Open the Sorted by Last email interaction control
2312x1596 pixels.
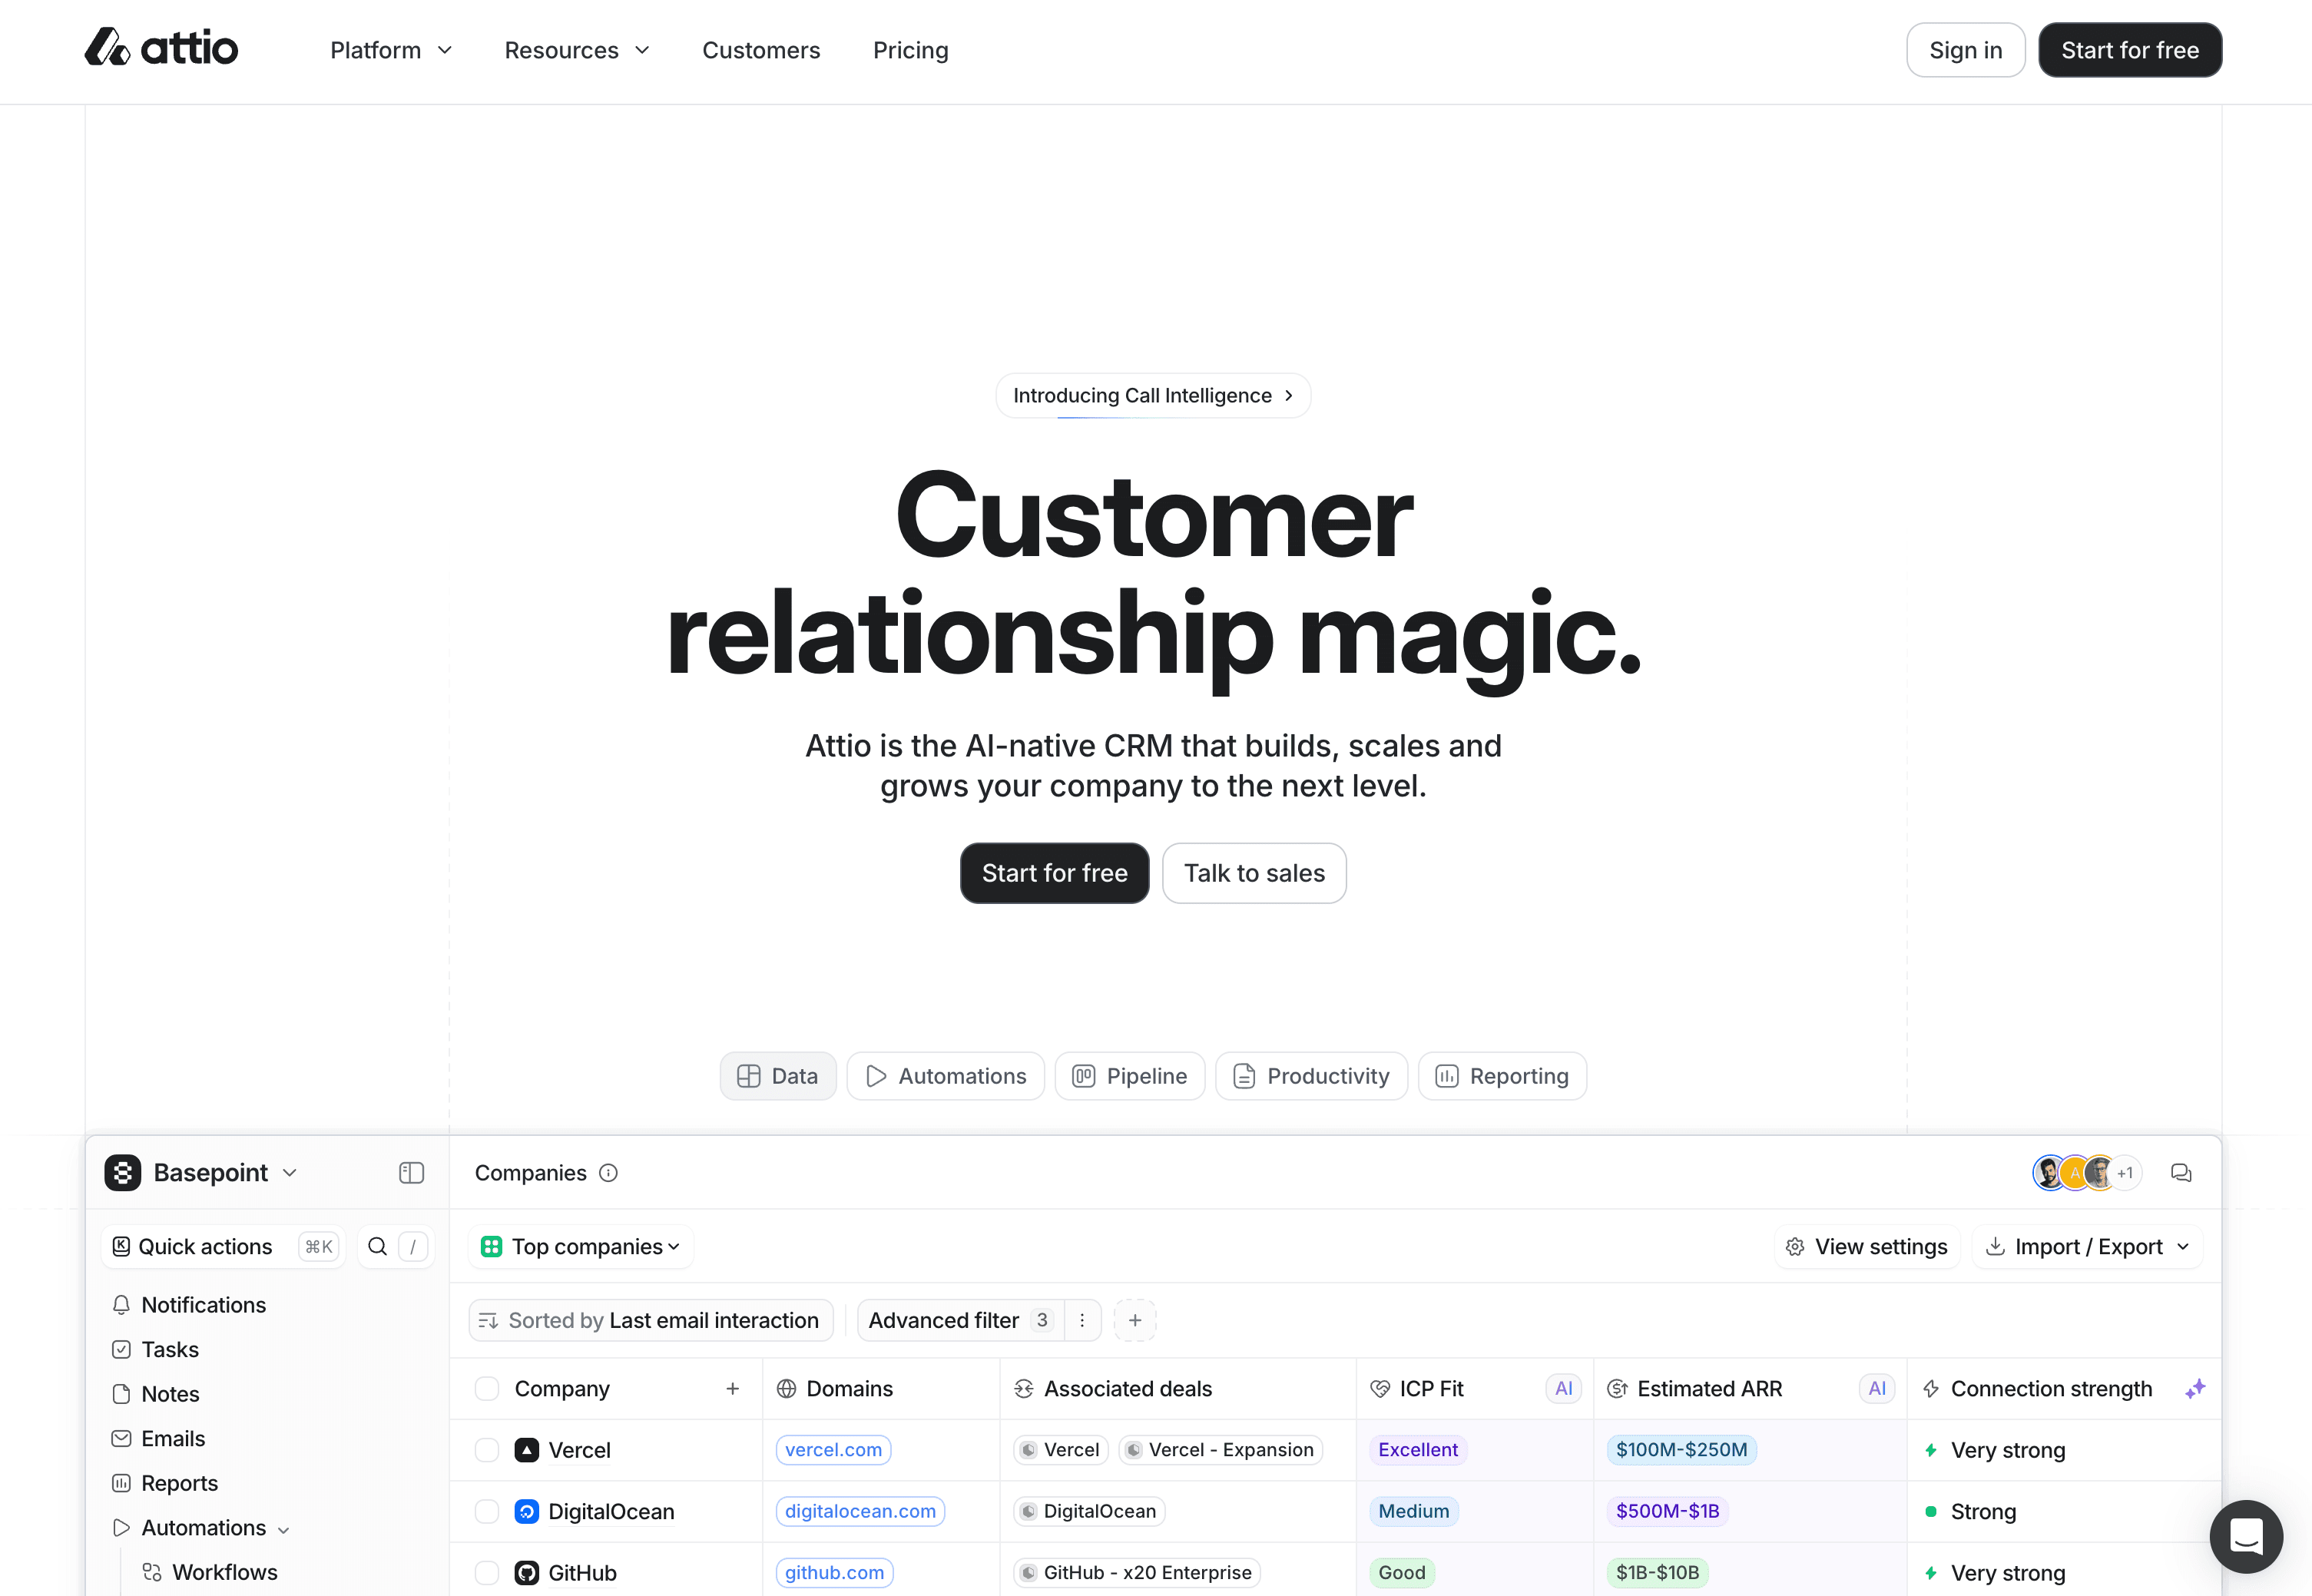tap(651, 1320)
